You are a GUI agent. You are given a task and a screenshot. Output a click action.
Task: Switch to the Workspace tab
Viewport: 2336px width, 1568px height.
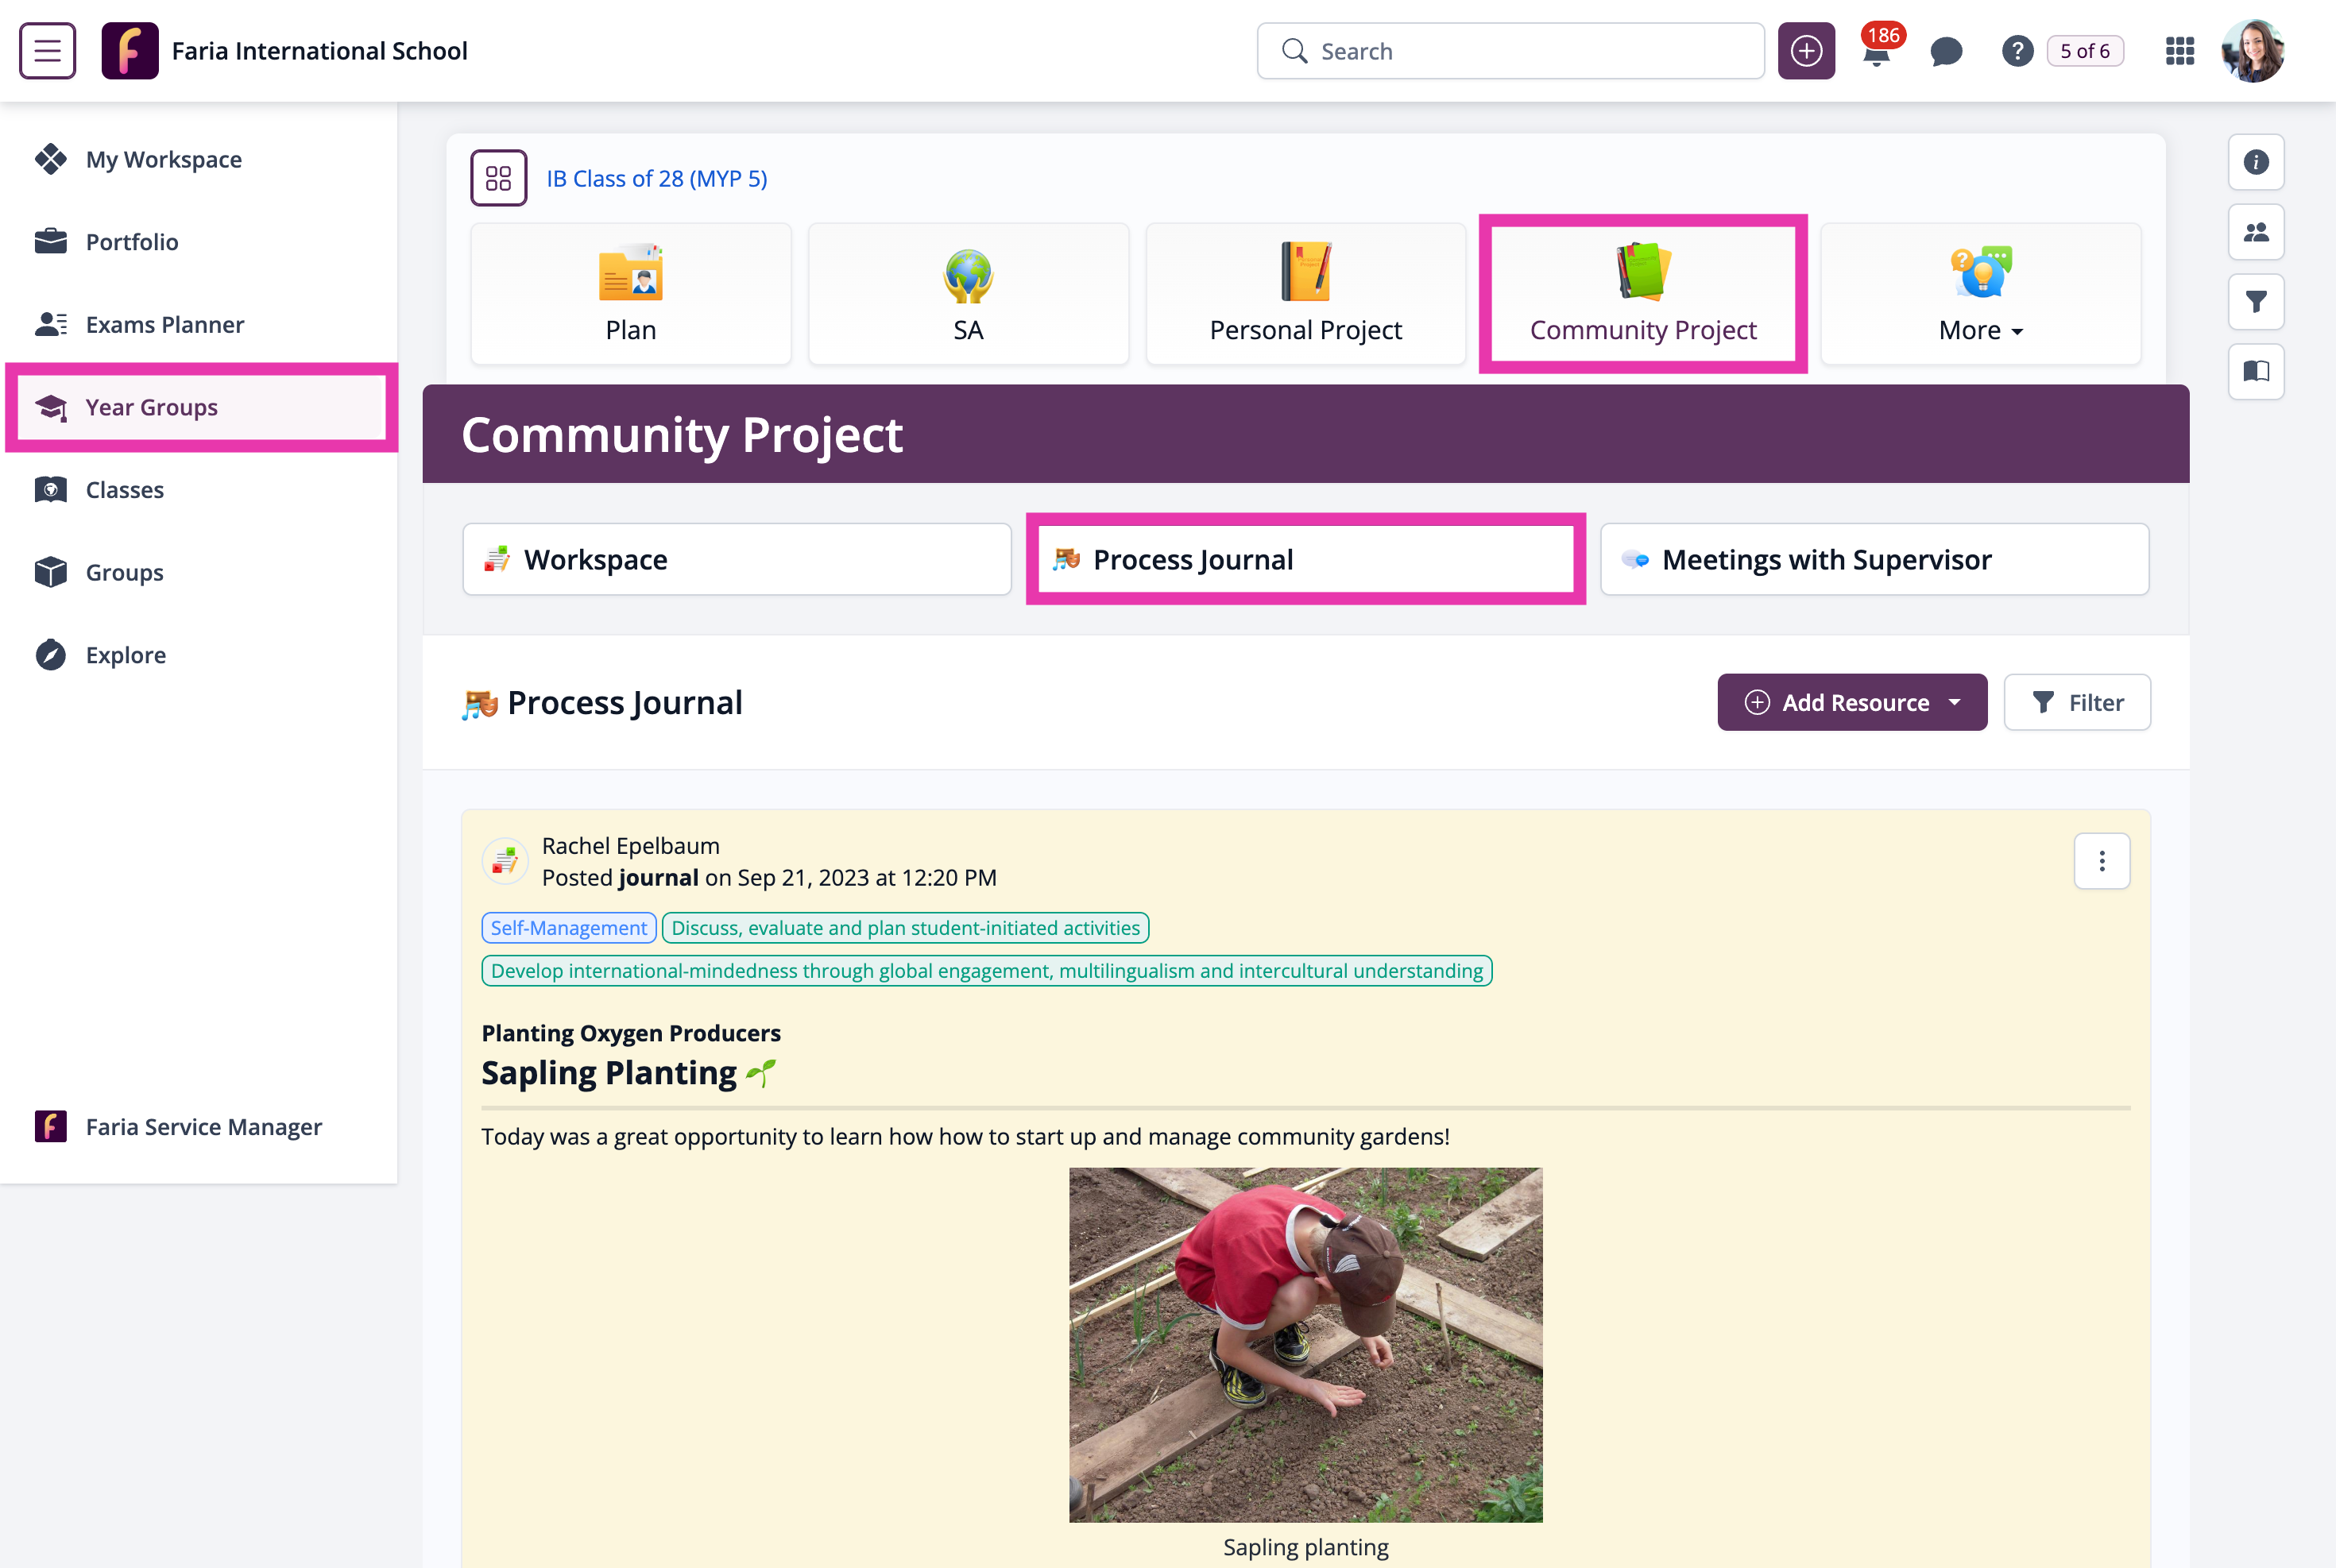point(737,559)
